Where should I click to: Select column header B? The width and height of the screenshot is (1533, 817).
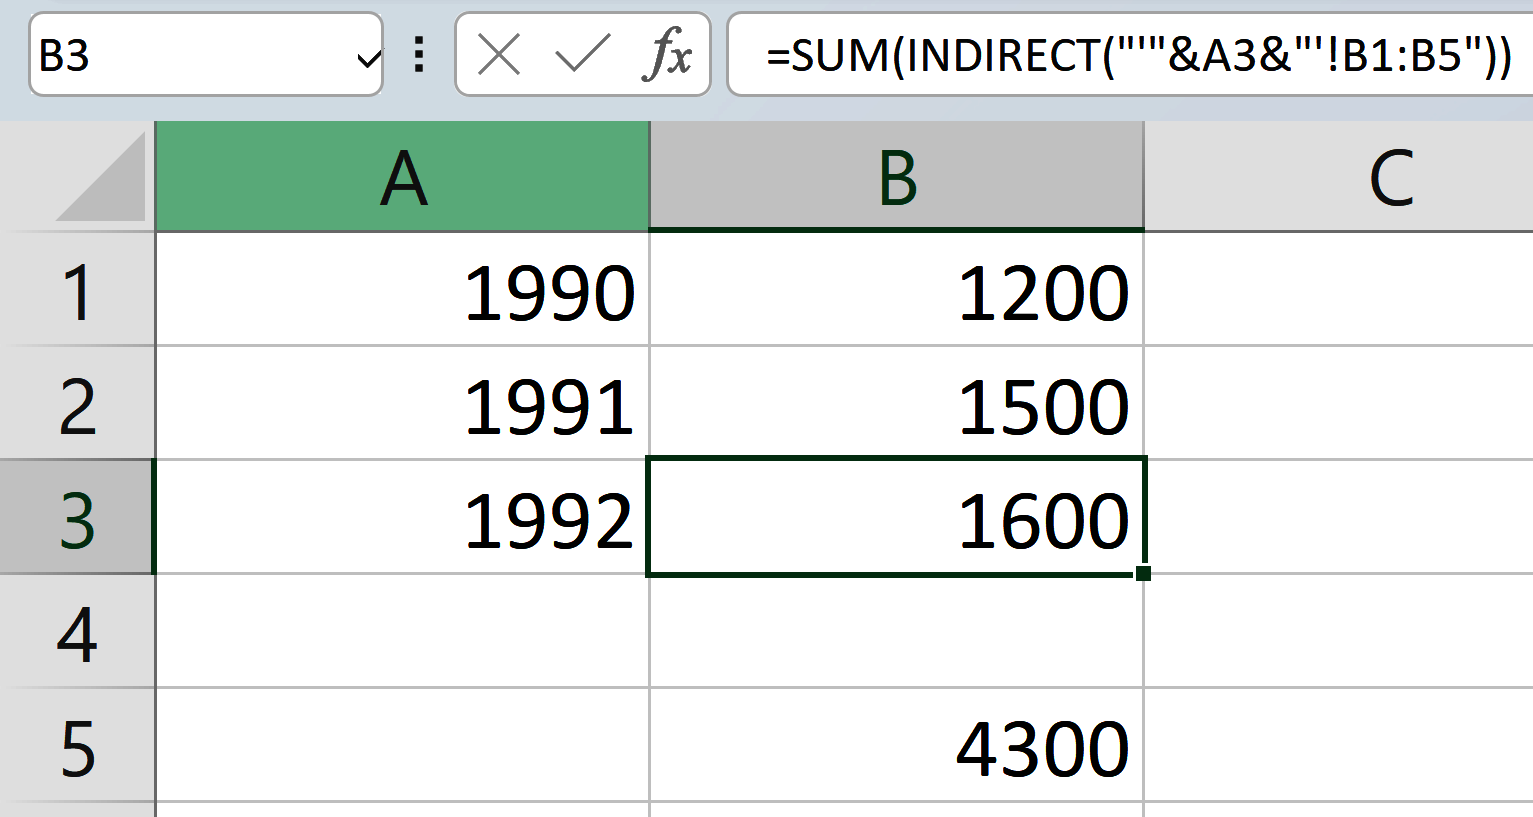(x=895, y=176)
